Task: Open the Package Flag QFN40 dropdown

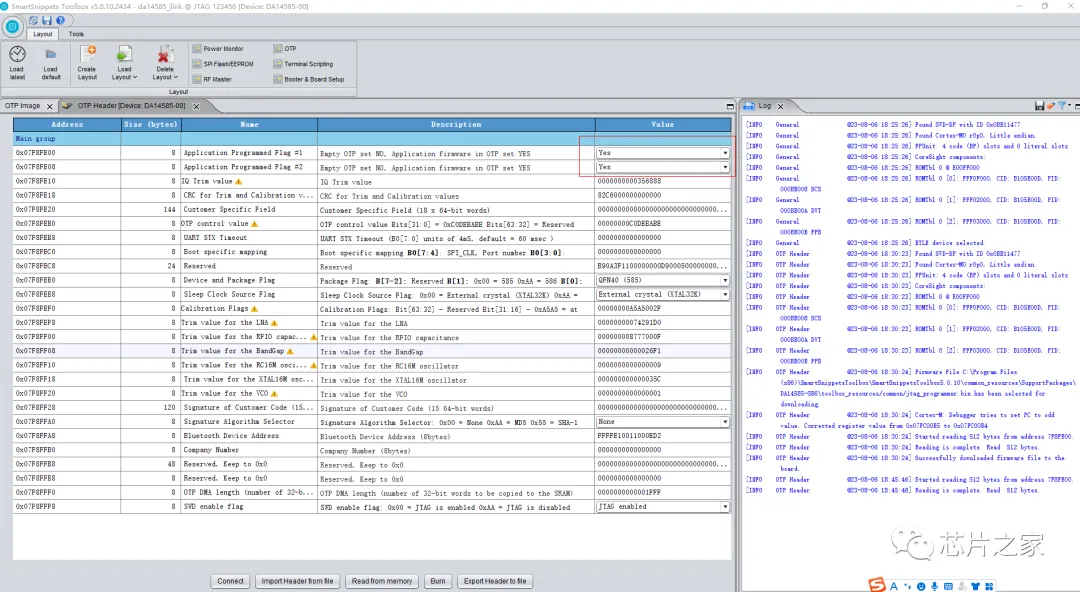Action: (725, 281)
